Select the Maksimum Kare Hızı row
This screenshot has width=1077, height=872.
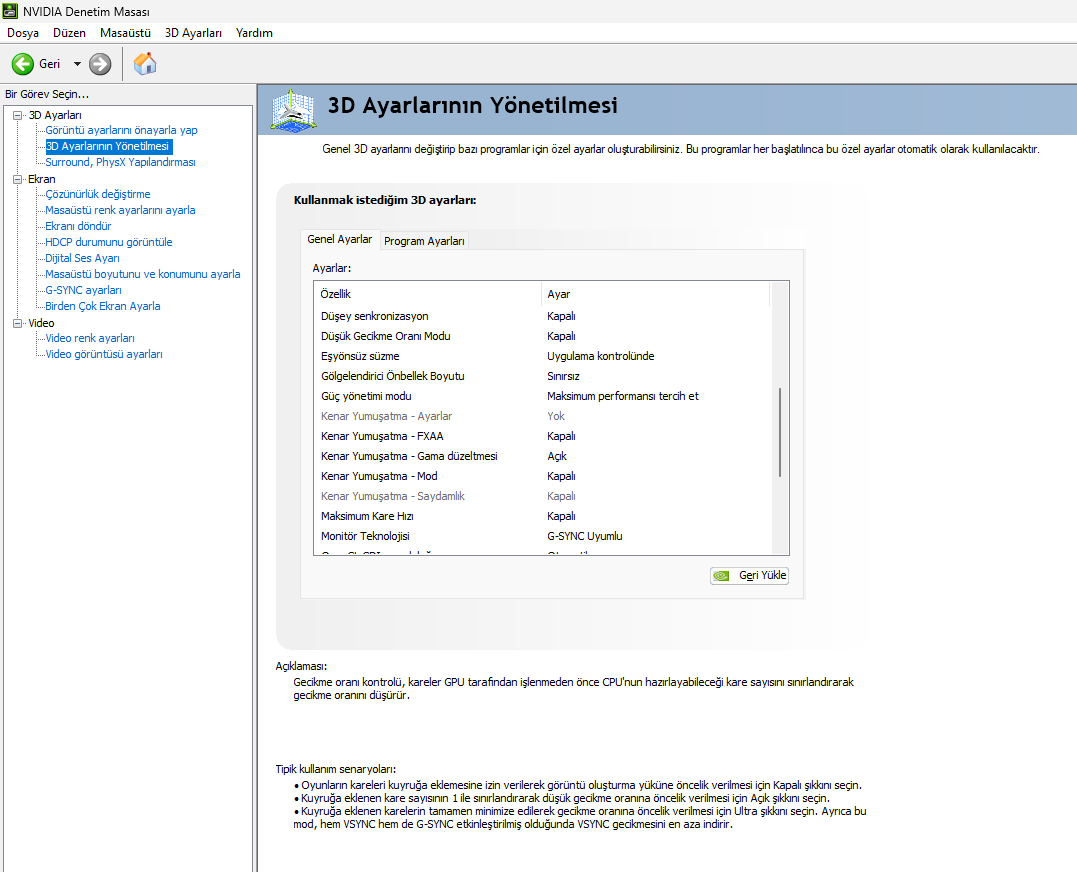click(x=543, y=516)
